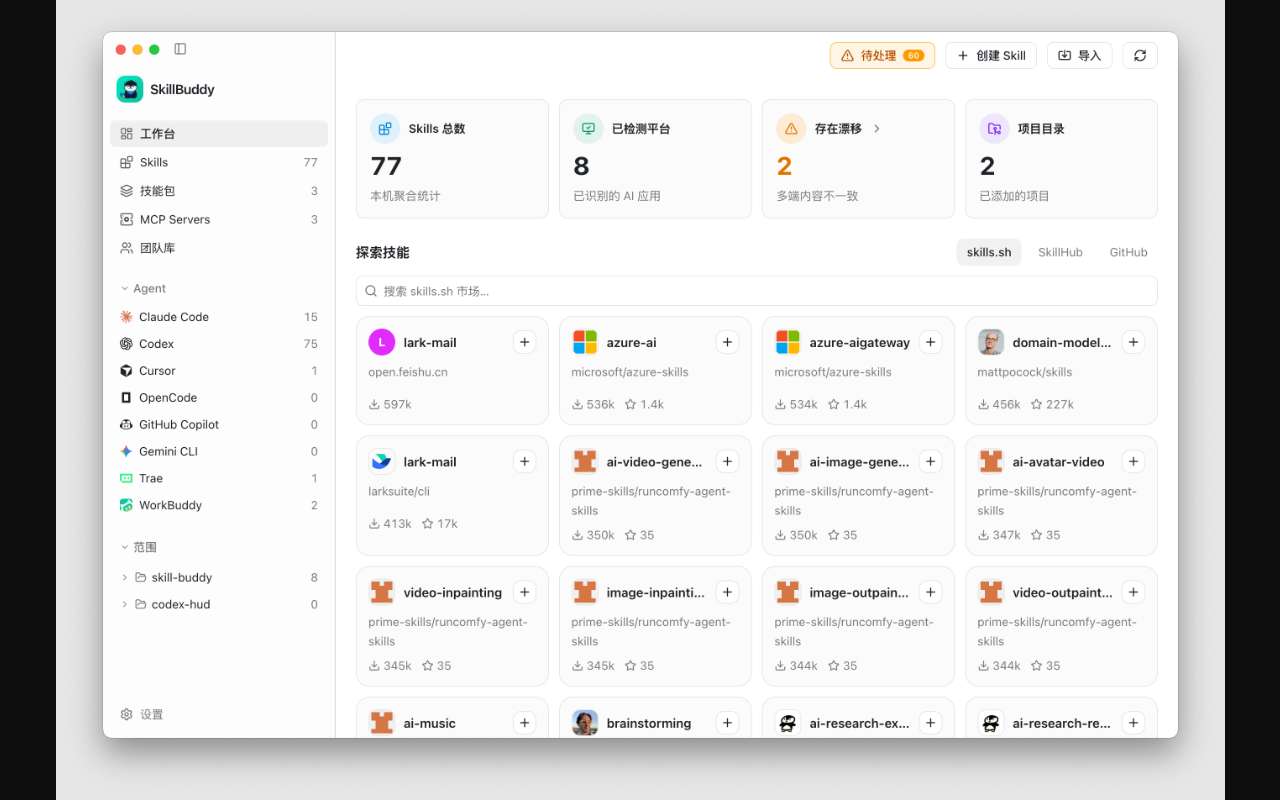Click mattpocock avatar thumbnail
This screenshot has height=800, width=1280.
pyautogui.click(x=991, y=342)
